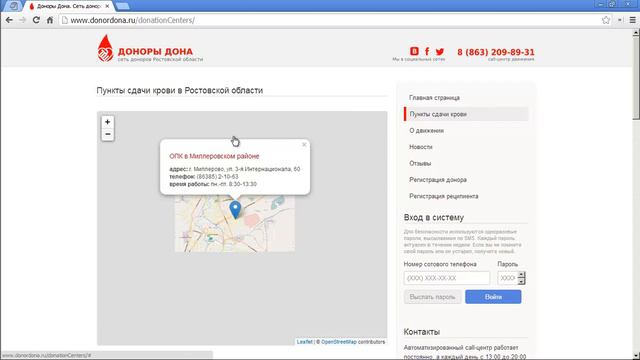Open the VK social network icon
The width and height of the screenshot is (640, 360).
(x=414, y=51)
